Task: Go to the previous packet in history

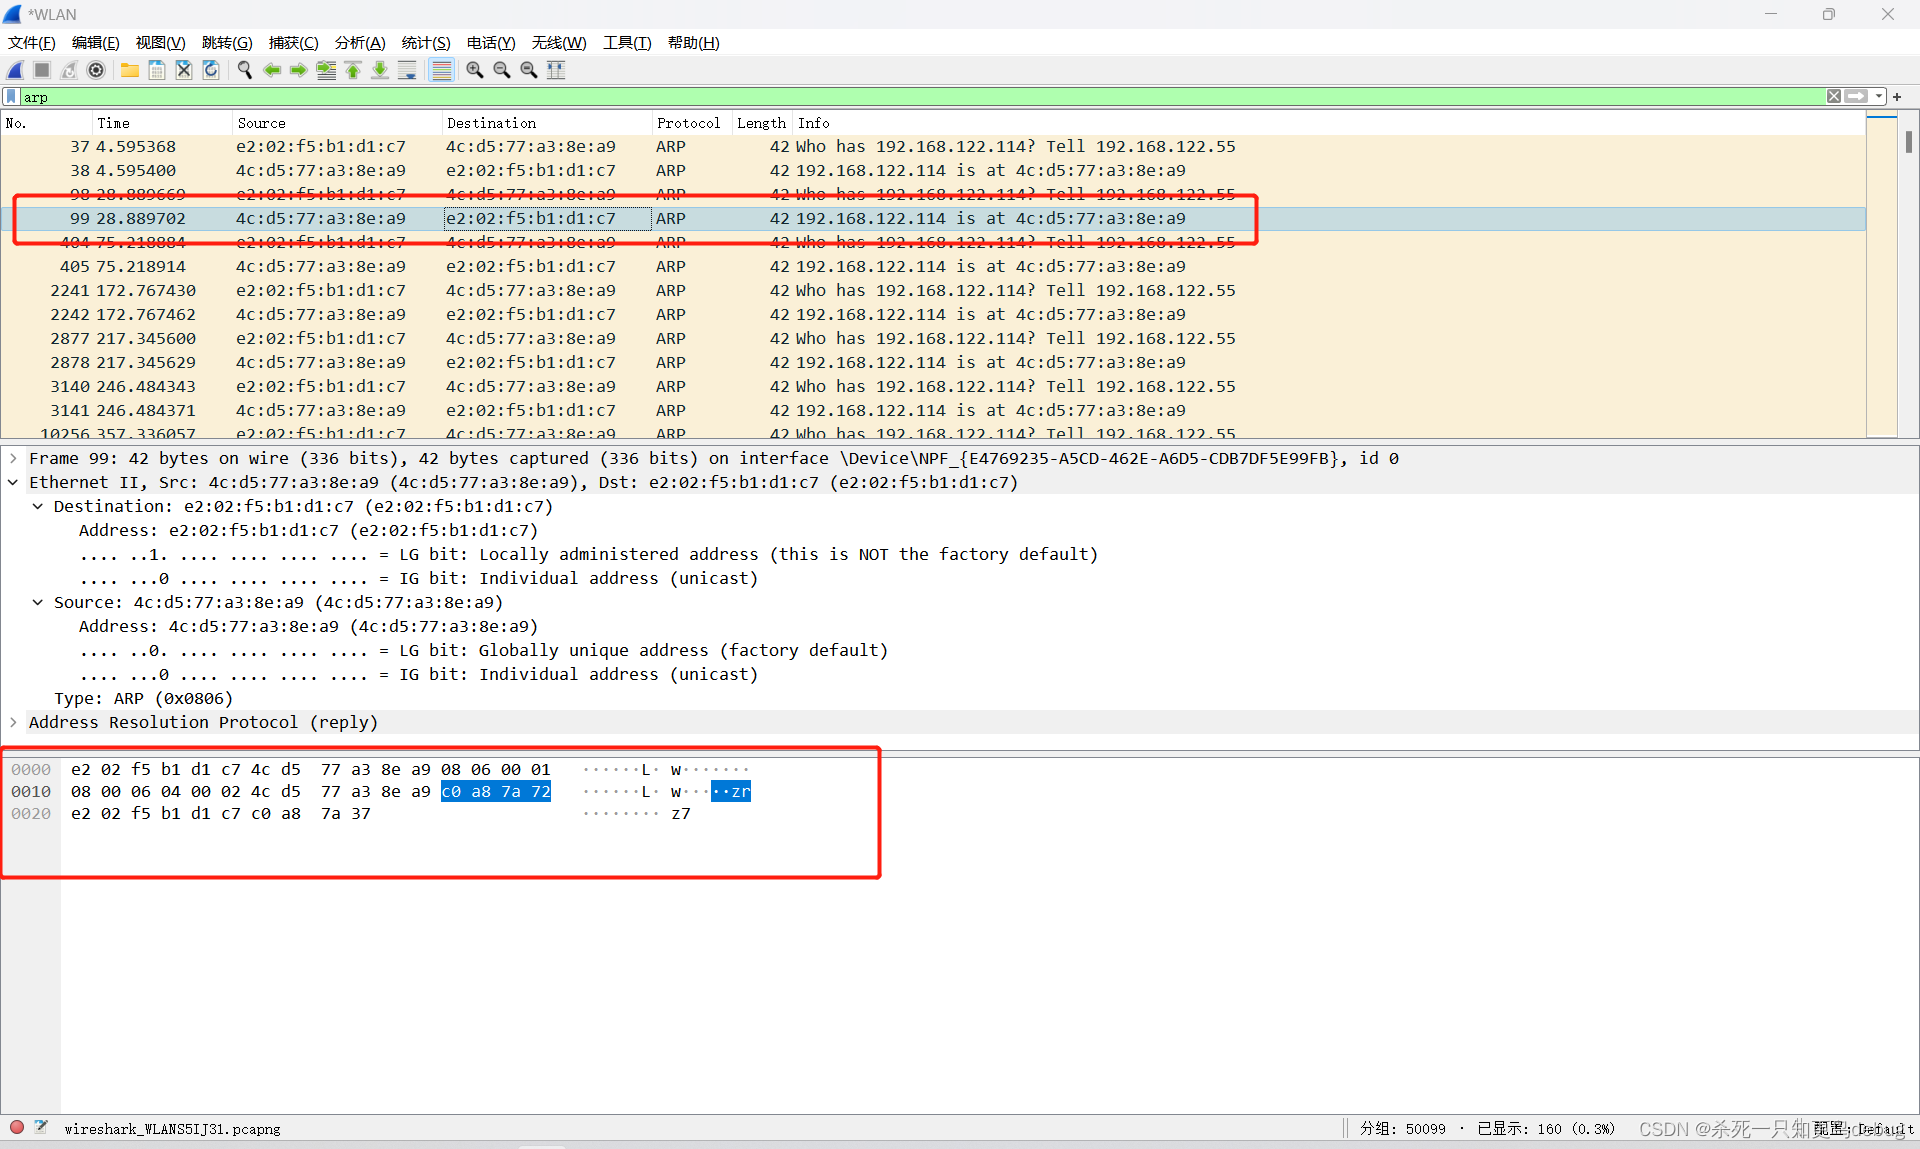Action: coord(272,70)
